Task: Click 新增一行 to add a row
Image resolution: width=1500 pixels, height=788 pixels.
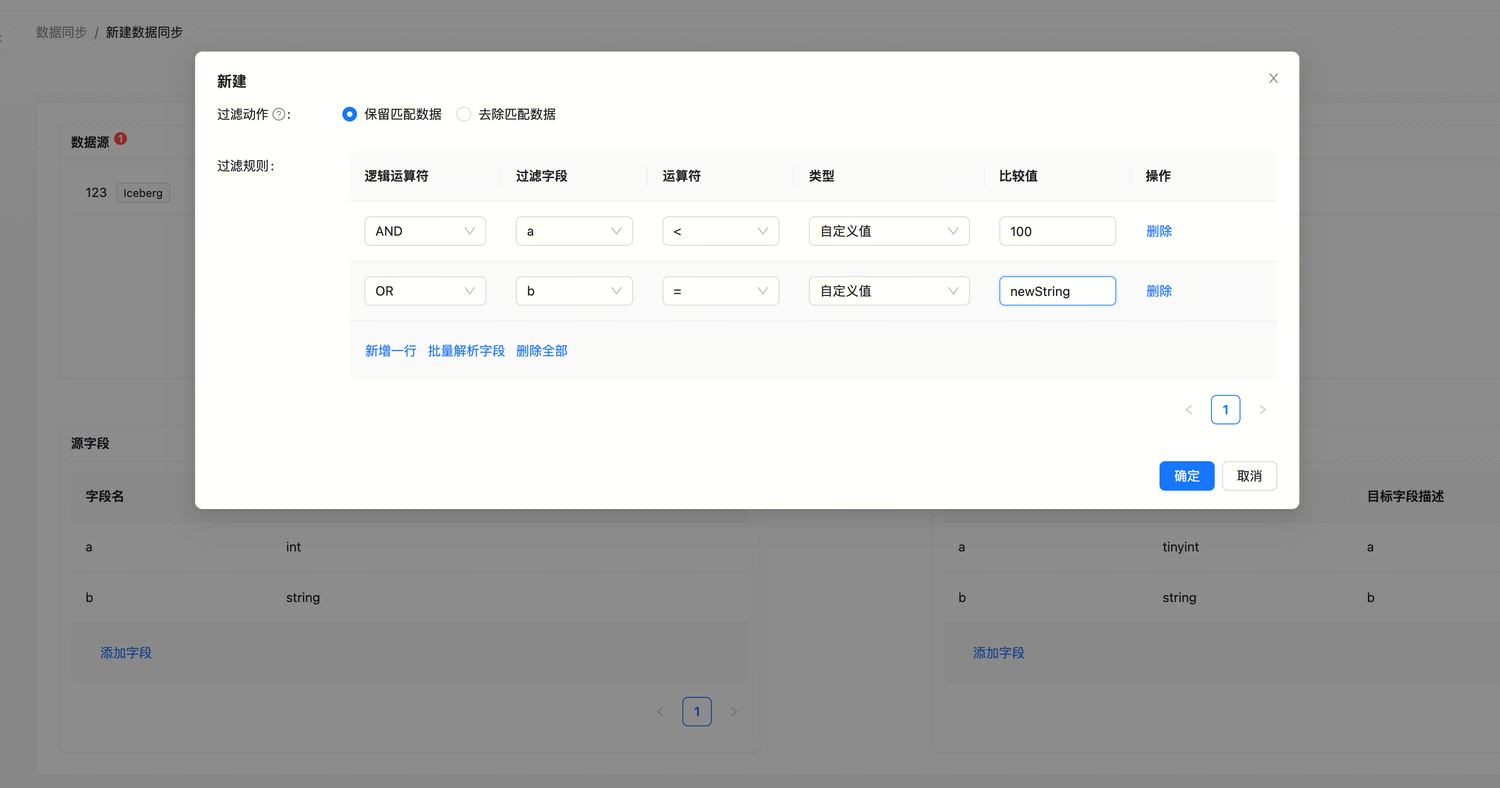Action: point(390,351)
